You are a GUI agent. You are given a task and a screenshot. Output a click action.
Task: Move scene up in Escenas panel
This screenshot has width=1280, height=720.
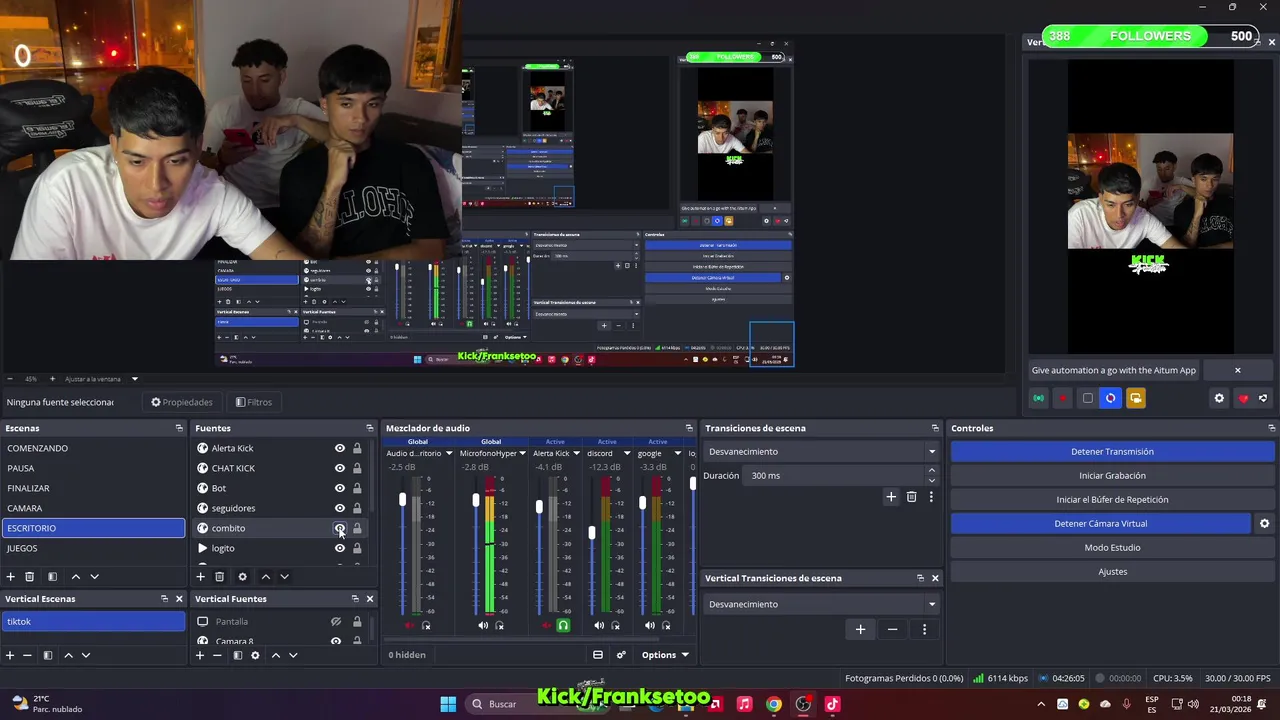point(75,577)
